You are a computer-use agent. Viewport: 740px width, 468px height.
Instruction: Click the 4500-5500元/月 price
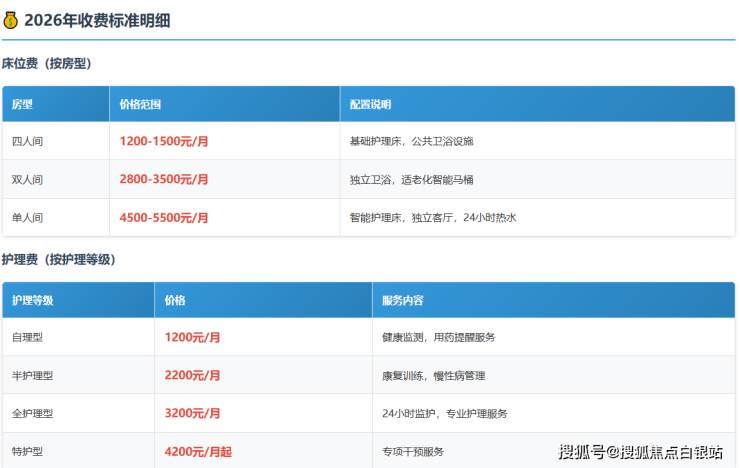(x=164, y=217)
